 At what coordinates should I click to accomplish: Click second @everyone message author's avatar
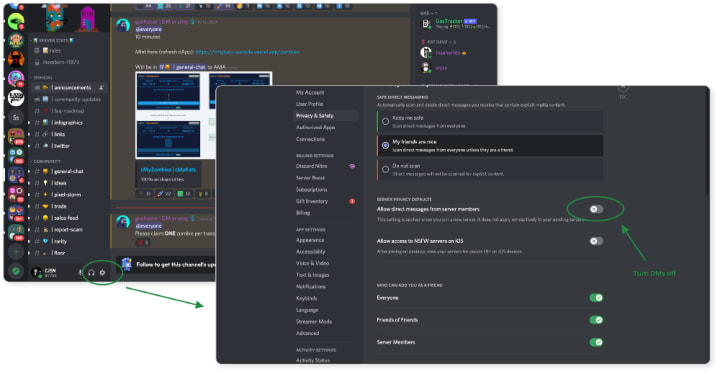coord(123,222)
